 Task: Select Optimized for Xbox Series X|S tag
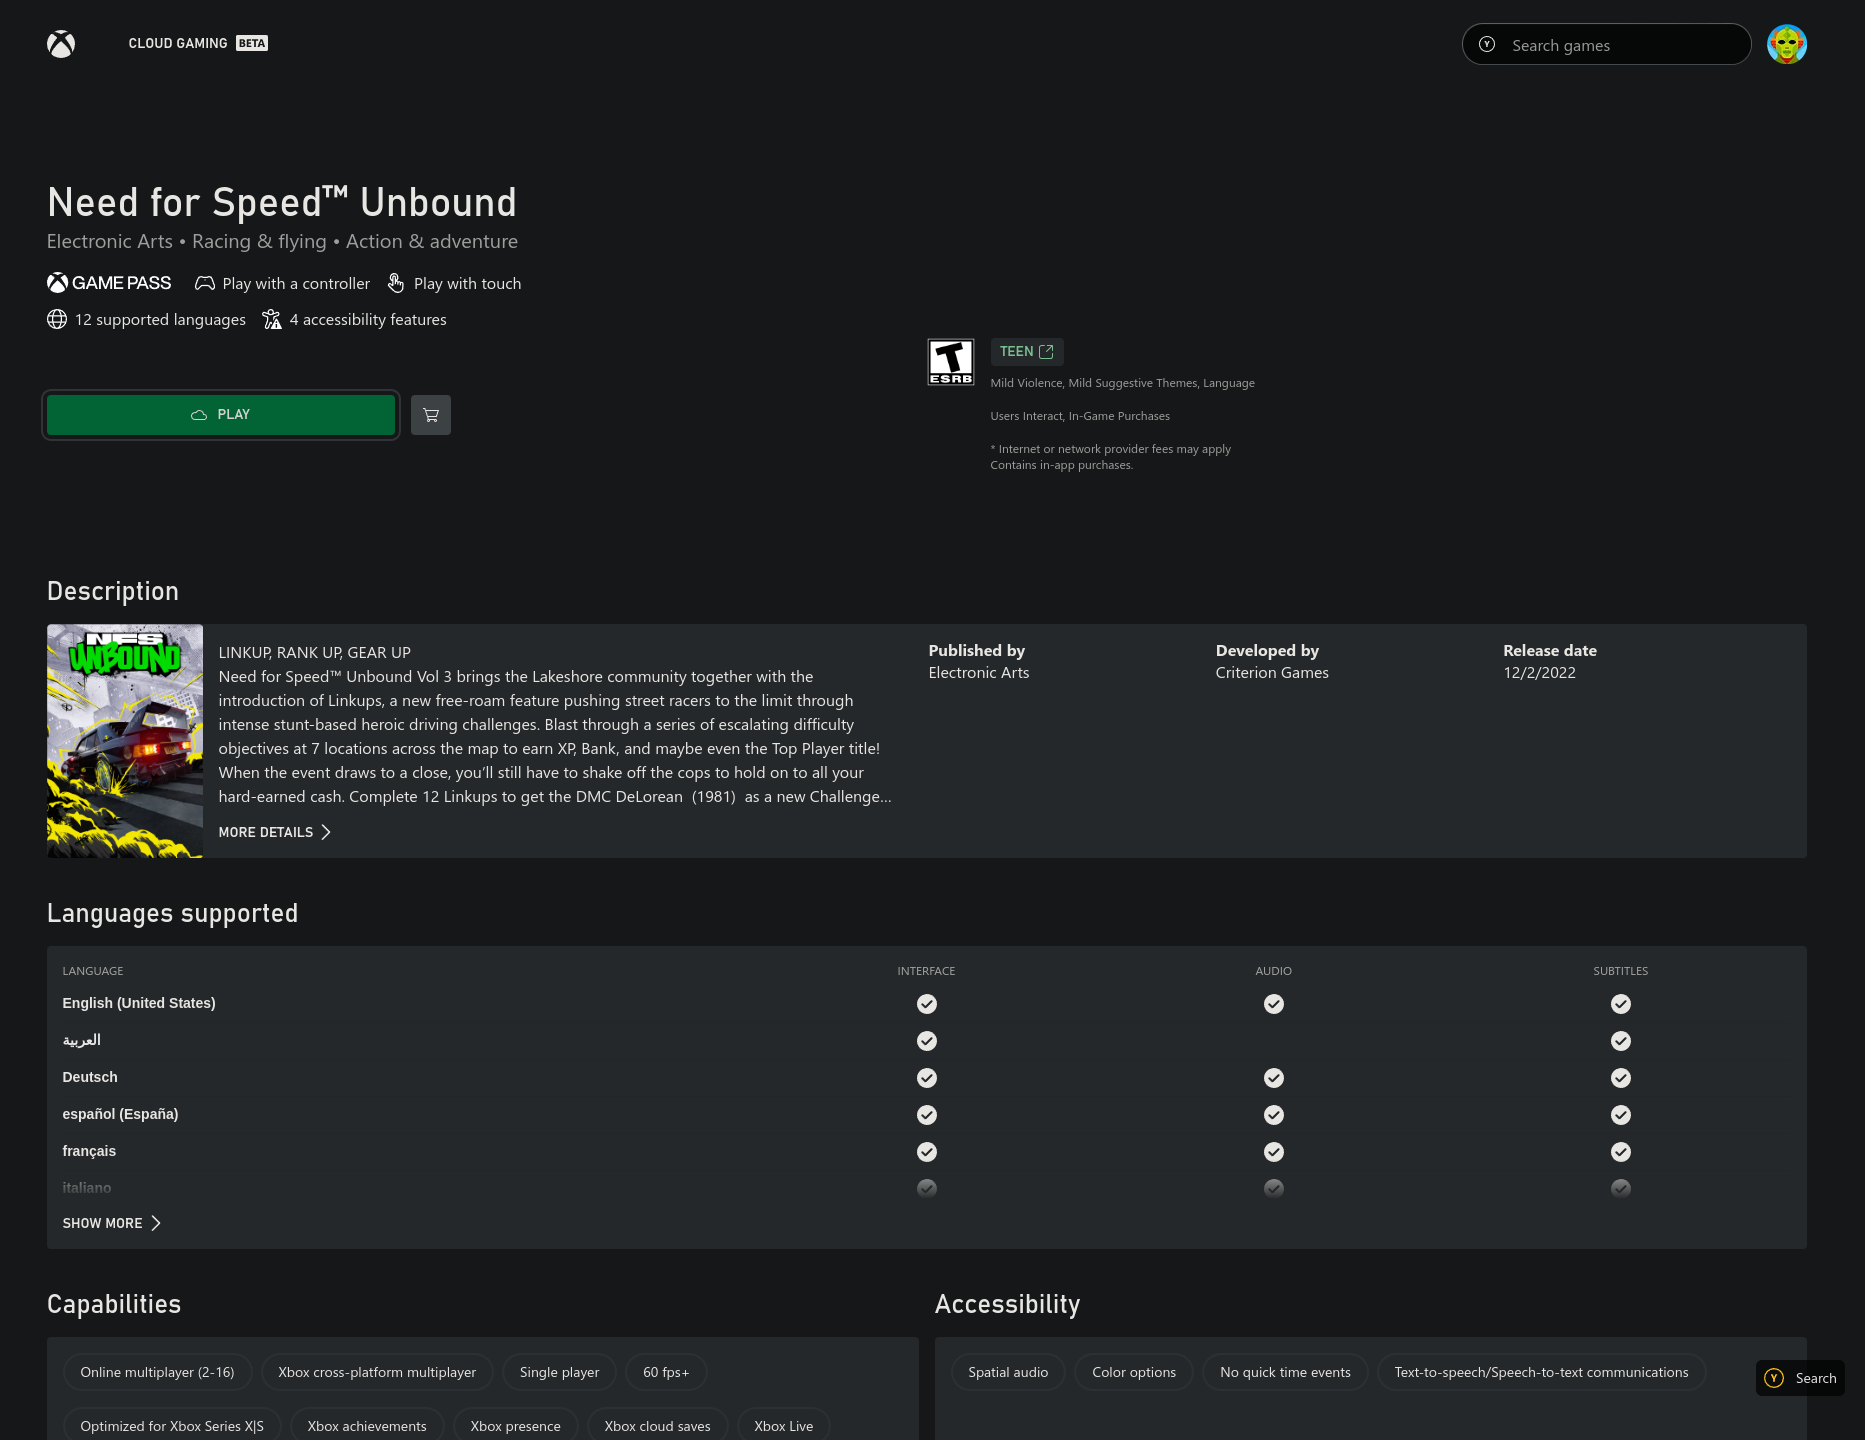(x=172, y=1426)
